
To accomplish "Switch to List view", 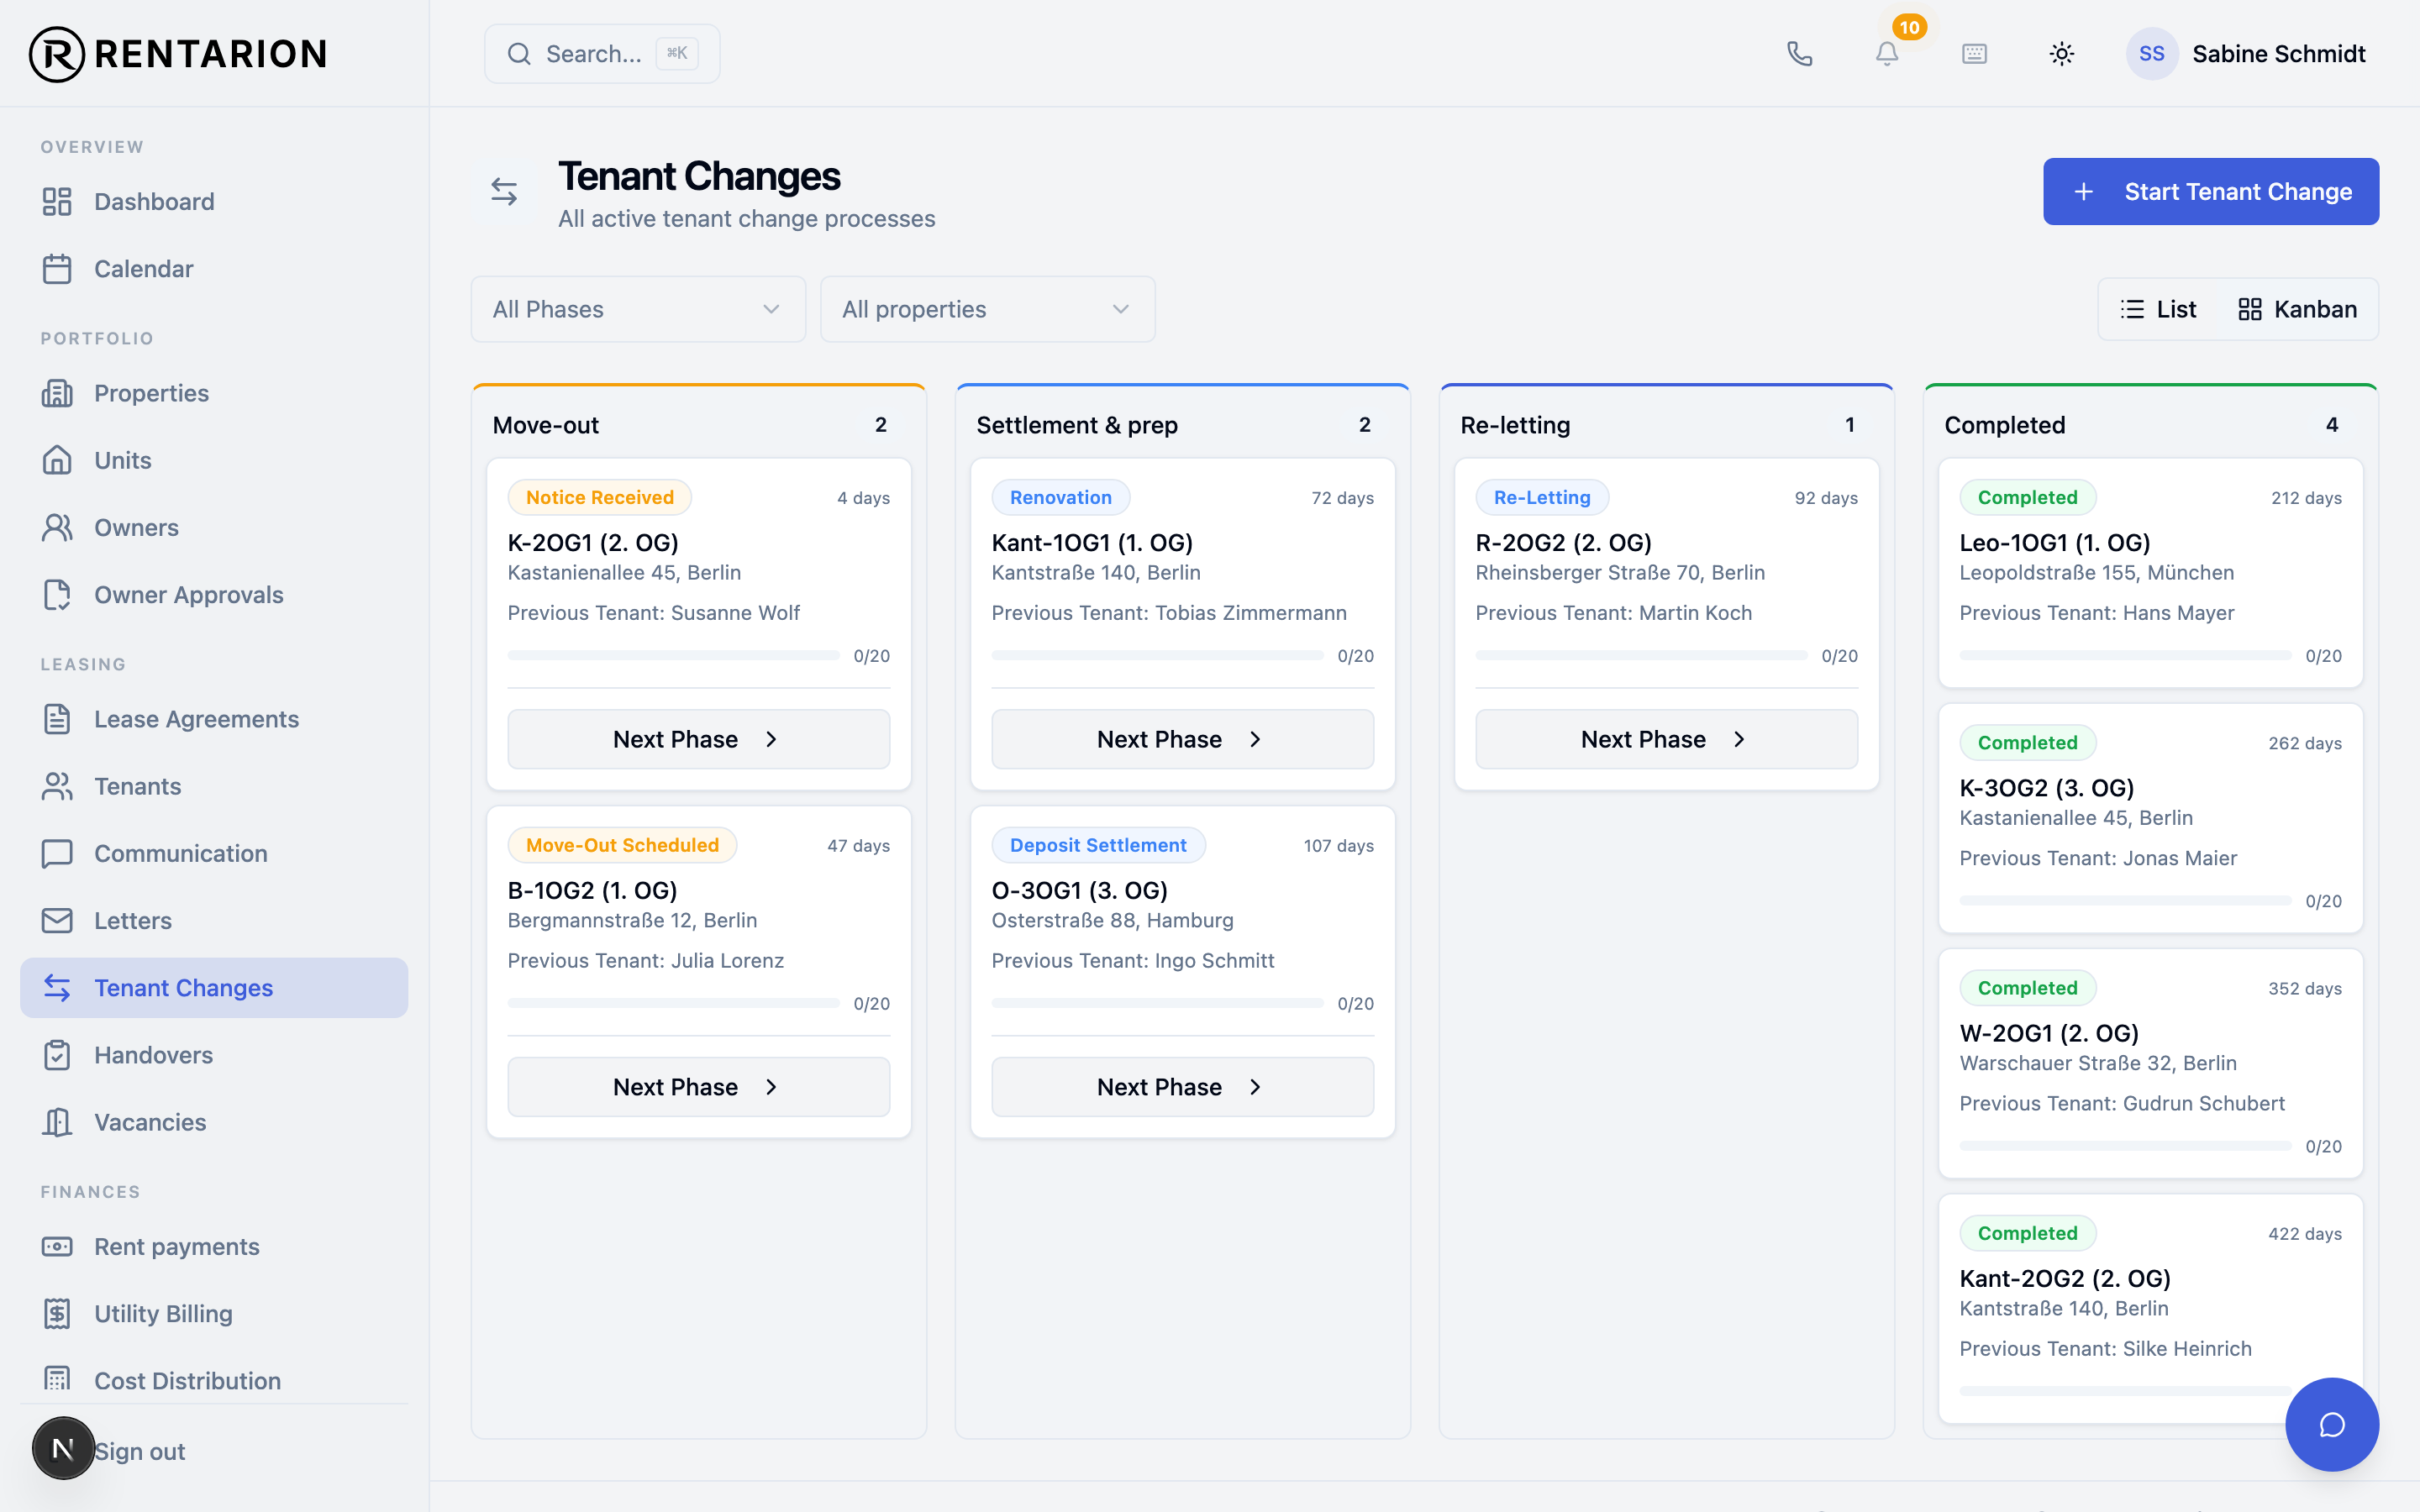I will (2159, 309).
